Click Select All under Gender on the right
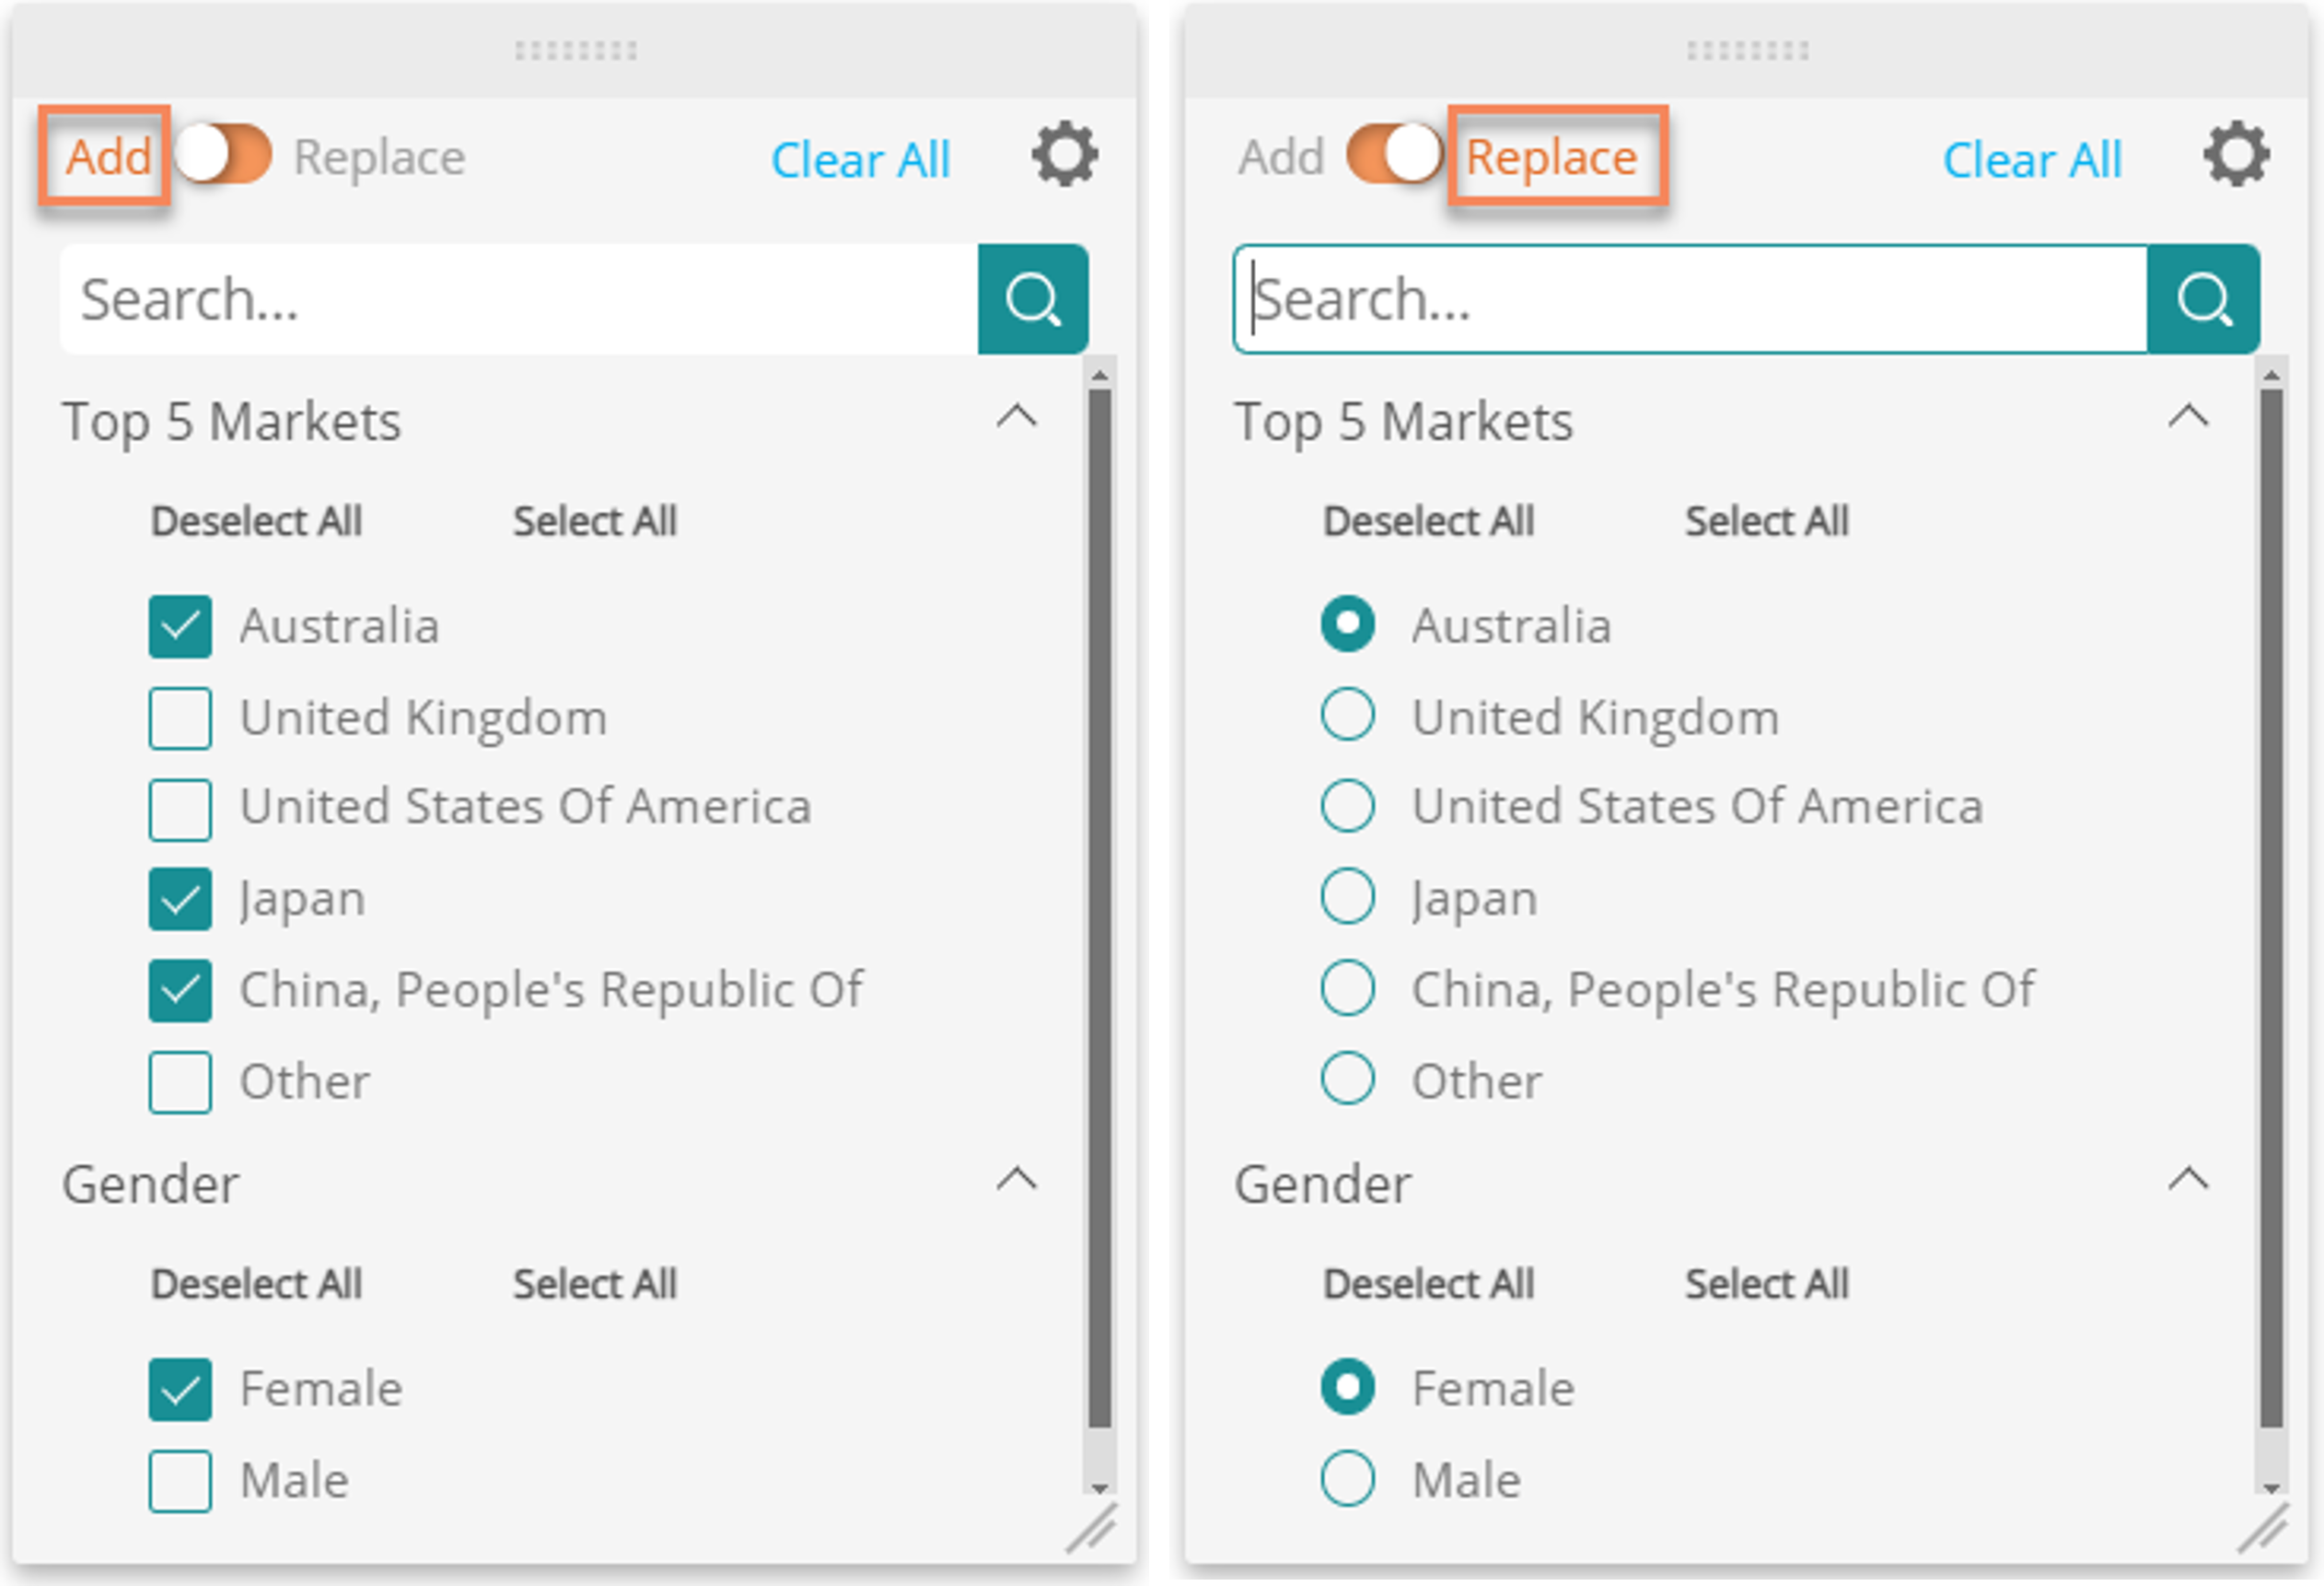Screen dimensions: 2324x1586 click(1767, 1284)
